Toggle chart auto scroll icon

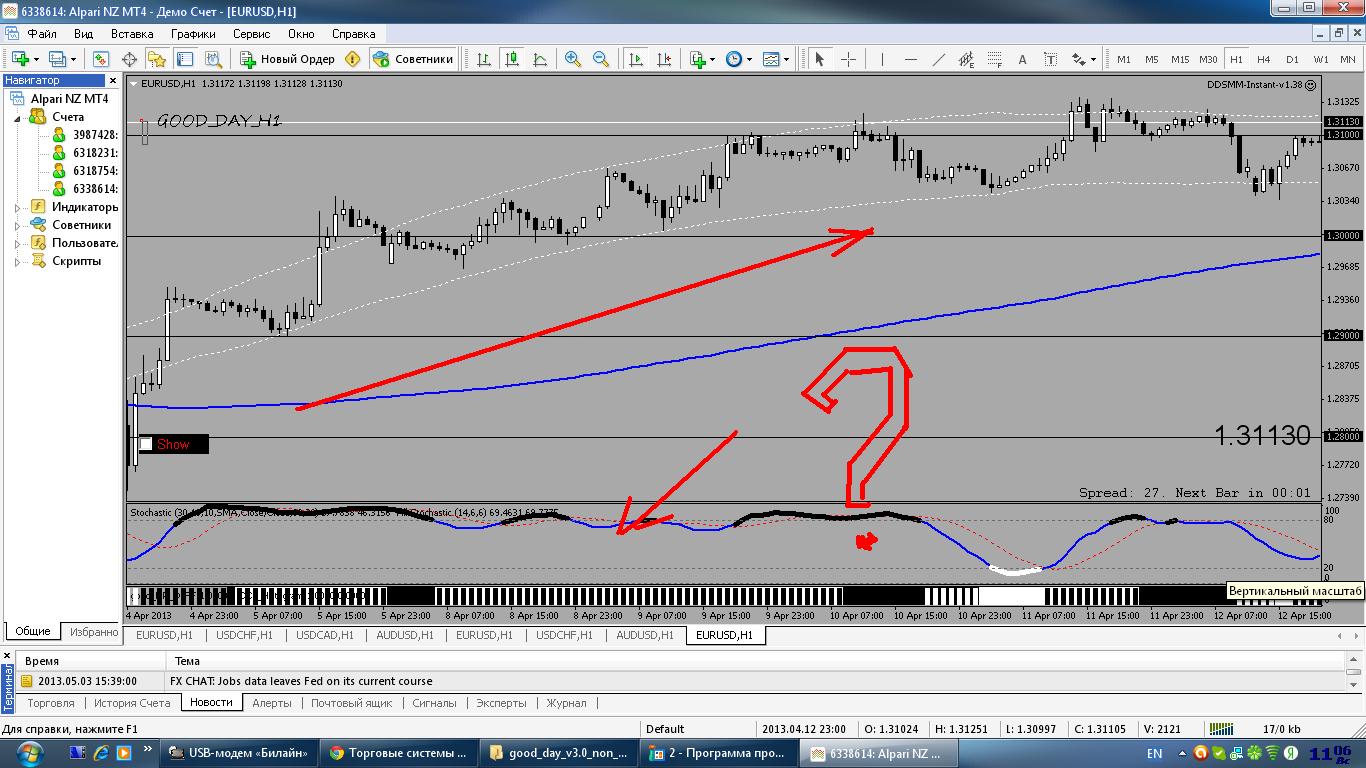coord(635,59)
